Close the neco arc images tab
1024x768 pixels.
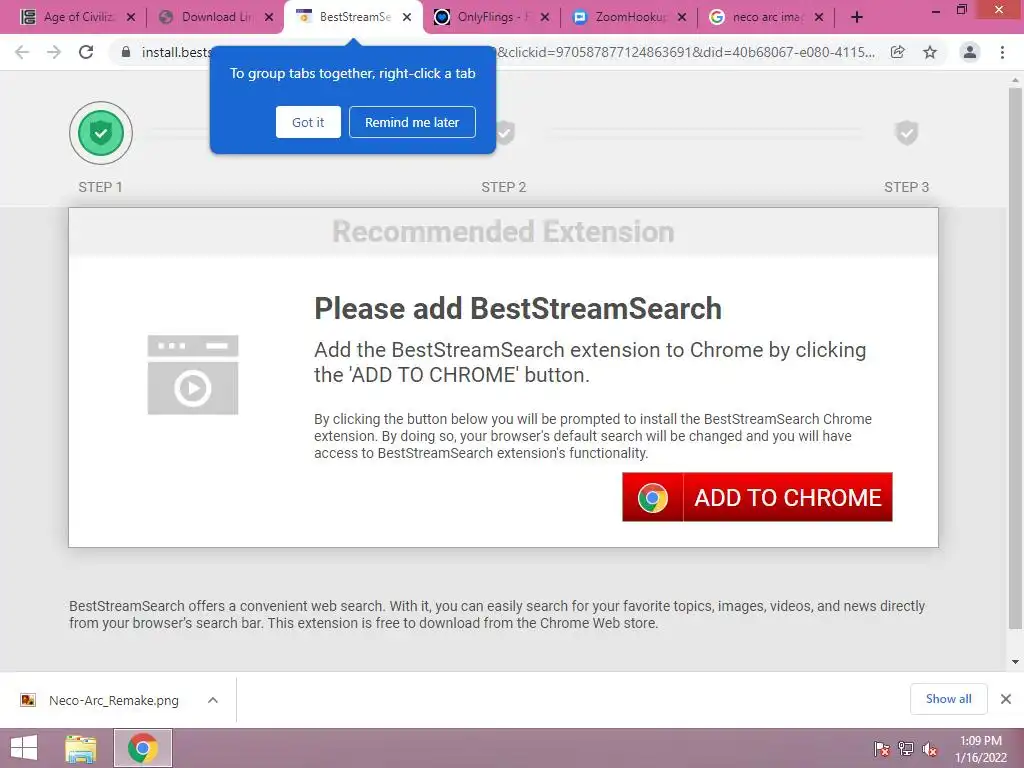tap(819, 17)
